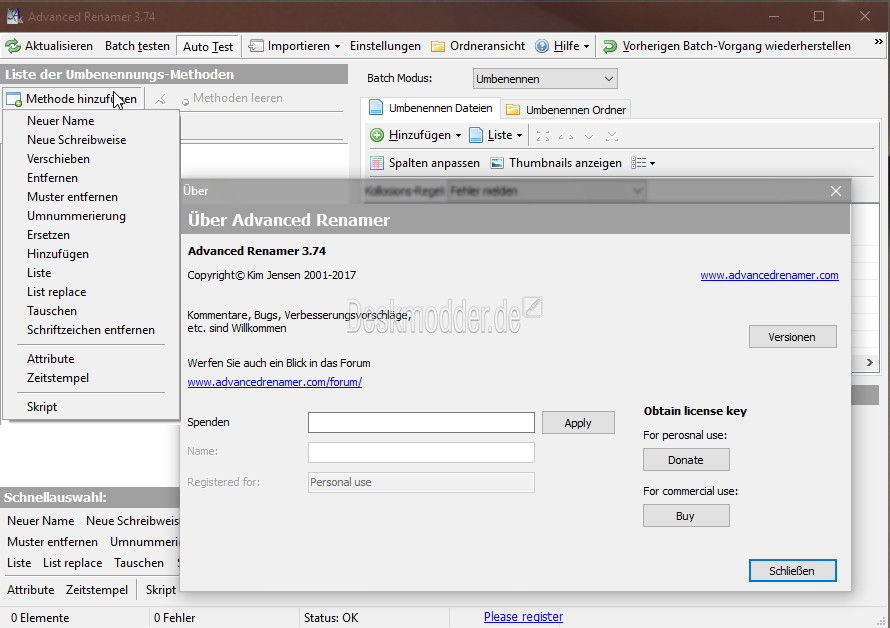890x628 pixels.
Task: Choose Zeitstempel in the method menu
Action: click(57, 378)
